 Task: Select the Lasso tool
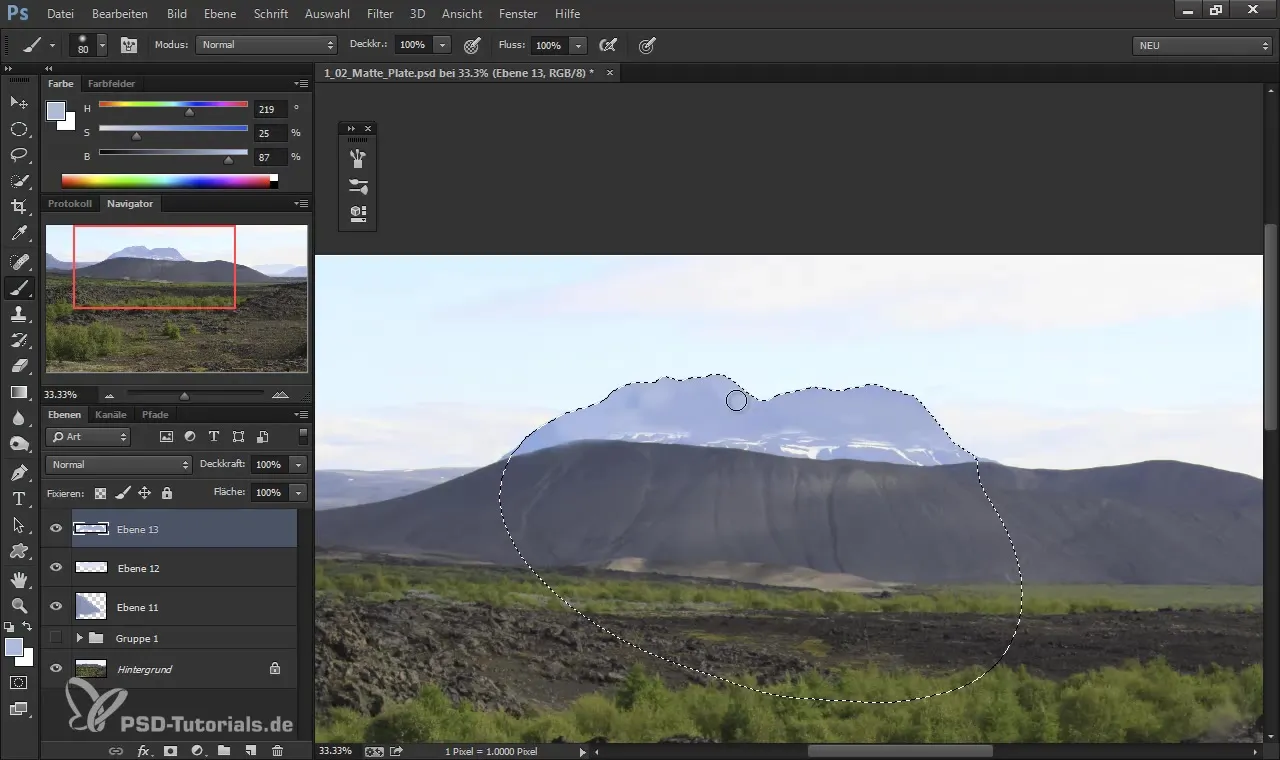[x=19, y=155]
